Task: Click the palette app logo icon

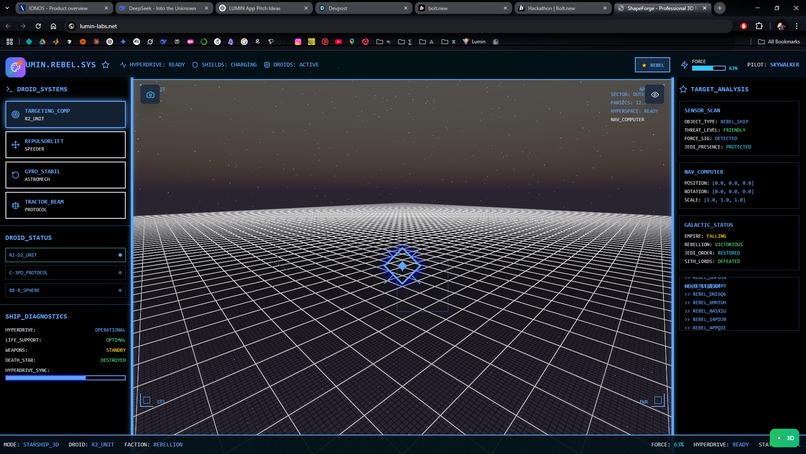Action: pos(15,67)
